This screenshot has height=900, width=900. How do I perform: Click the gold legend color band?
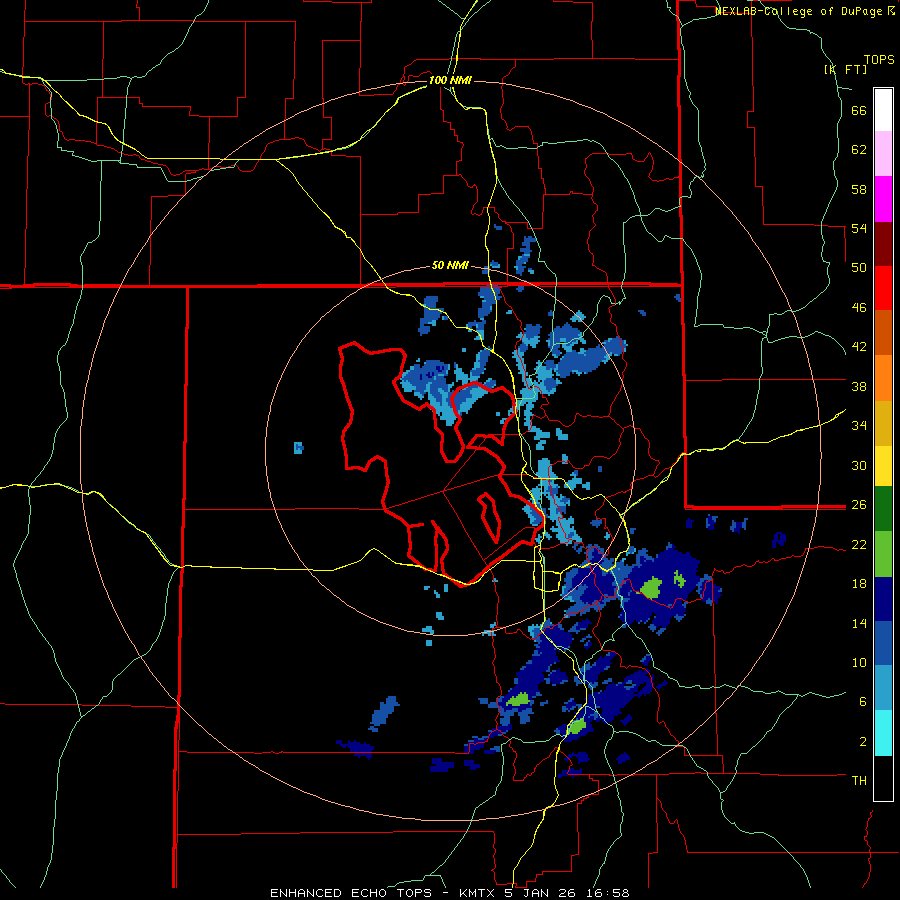click(883, 423)
